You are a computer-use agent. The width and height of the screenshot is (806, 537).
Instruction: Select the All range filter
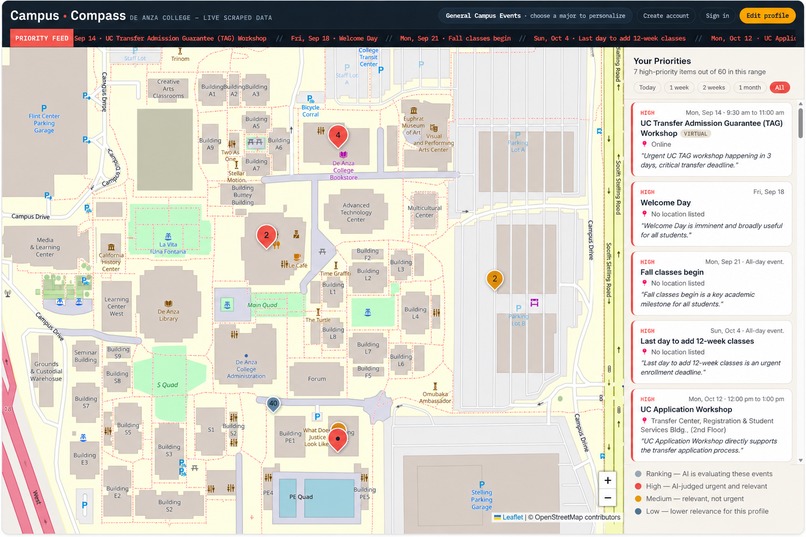coord(779,87)
